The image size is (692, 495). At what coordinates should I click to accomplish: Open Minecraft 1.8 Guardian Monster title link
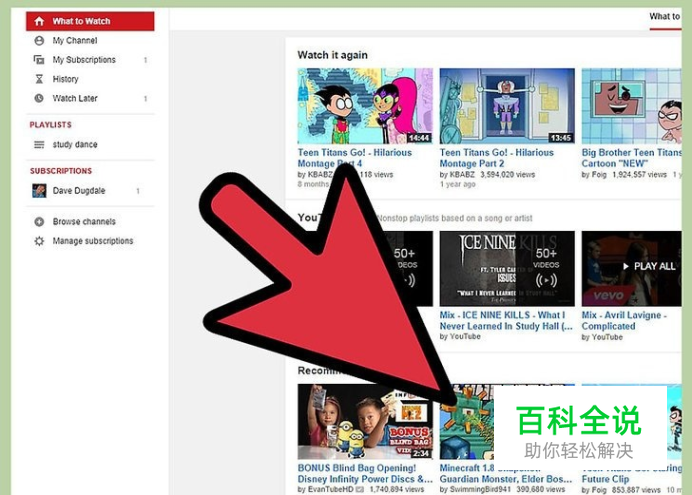506,473
